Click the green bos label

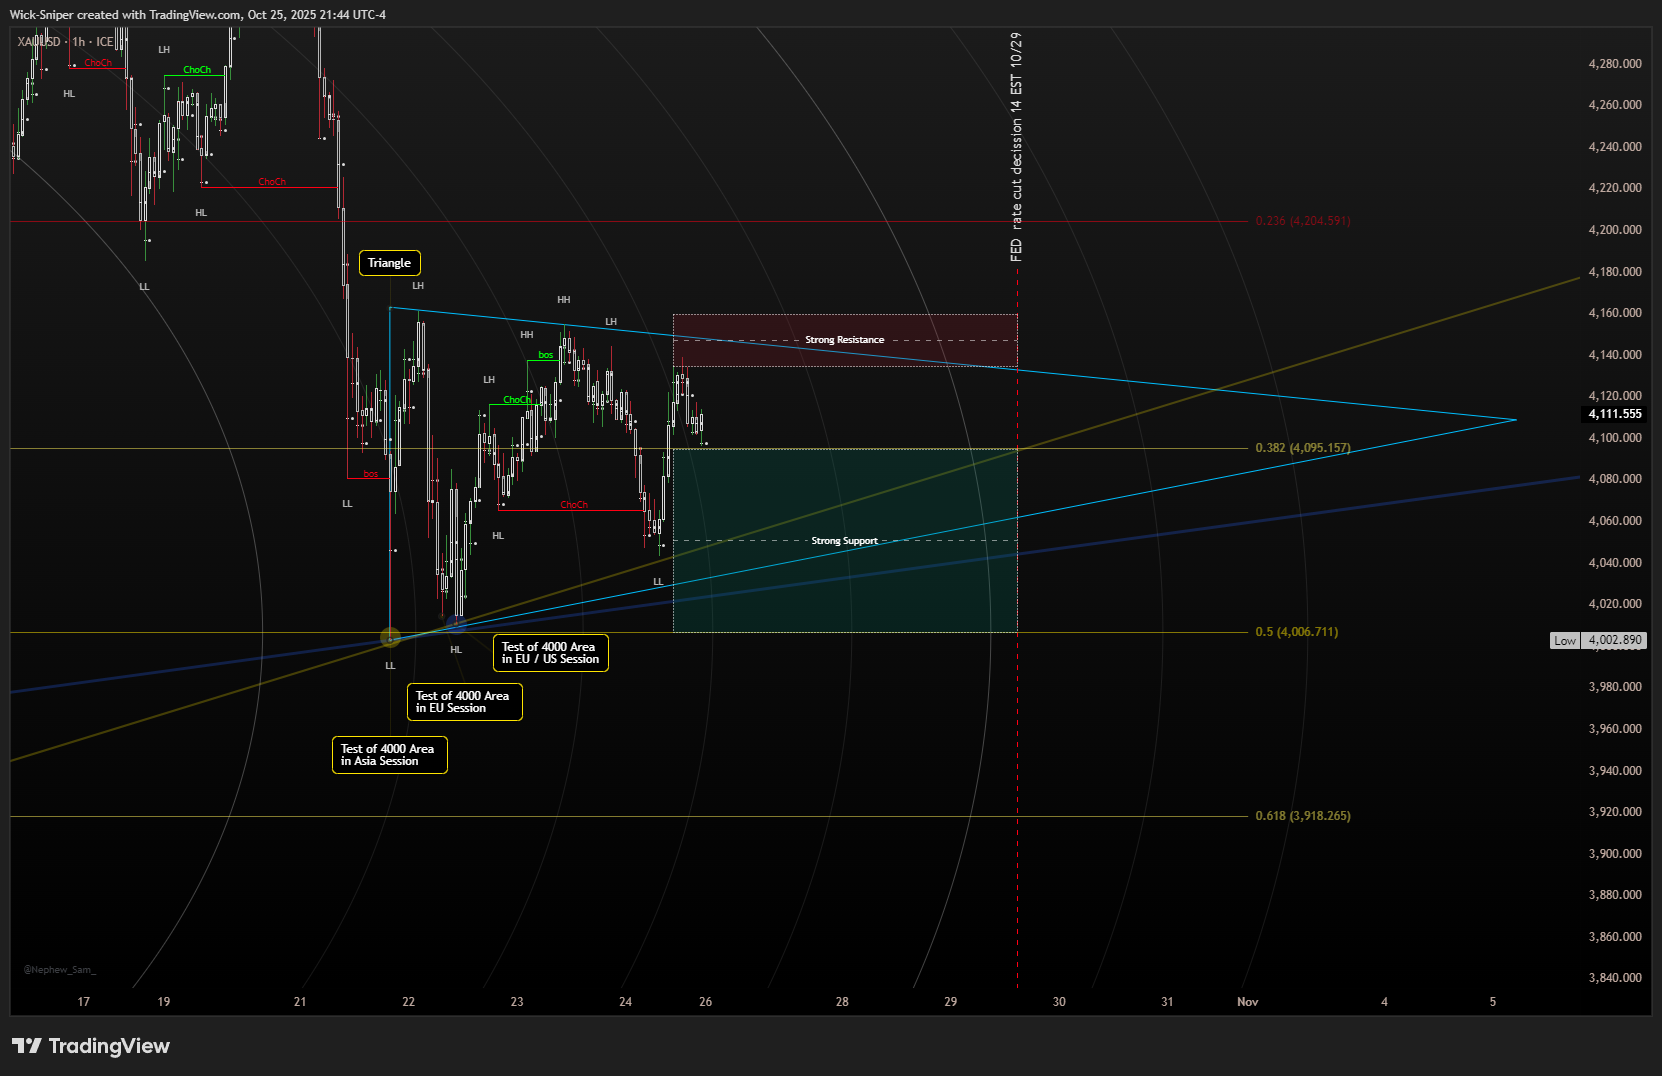(546, 355)
